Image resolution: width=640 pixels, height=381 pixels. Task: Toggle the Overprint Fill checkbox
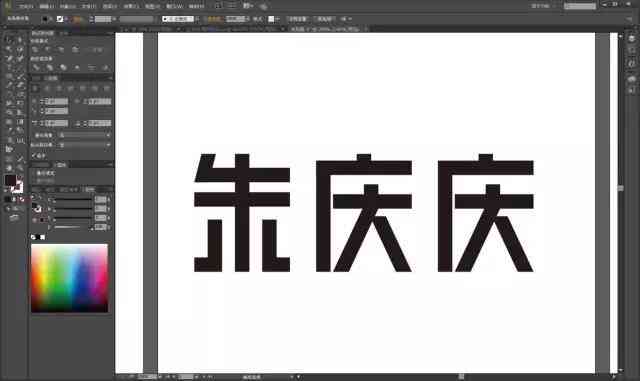pos(34,173)
